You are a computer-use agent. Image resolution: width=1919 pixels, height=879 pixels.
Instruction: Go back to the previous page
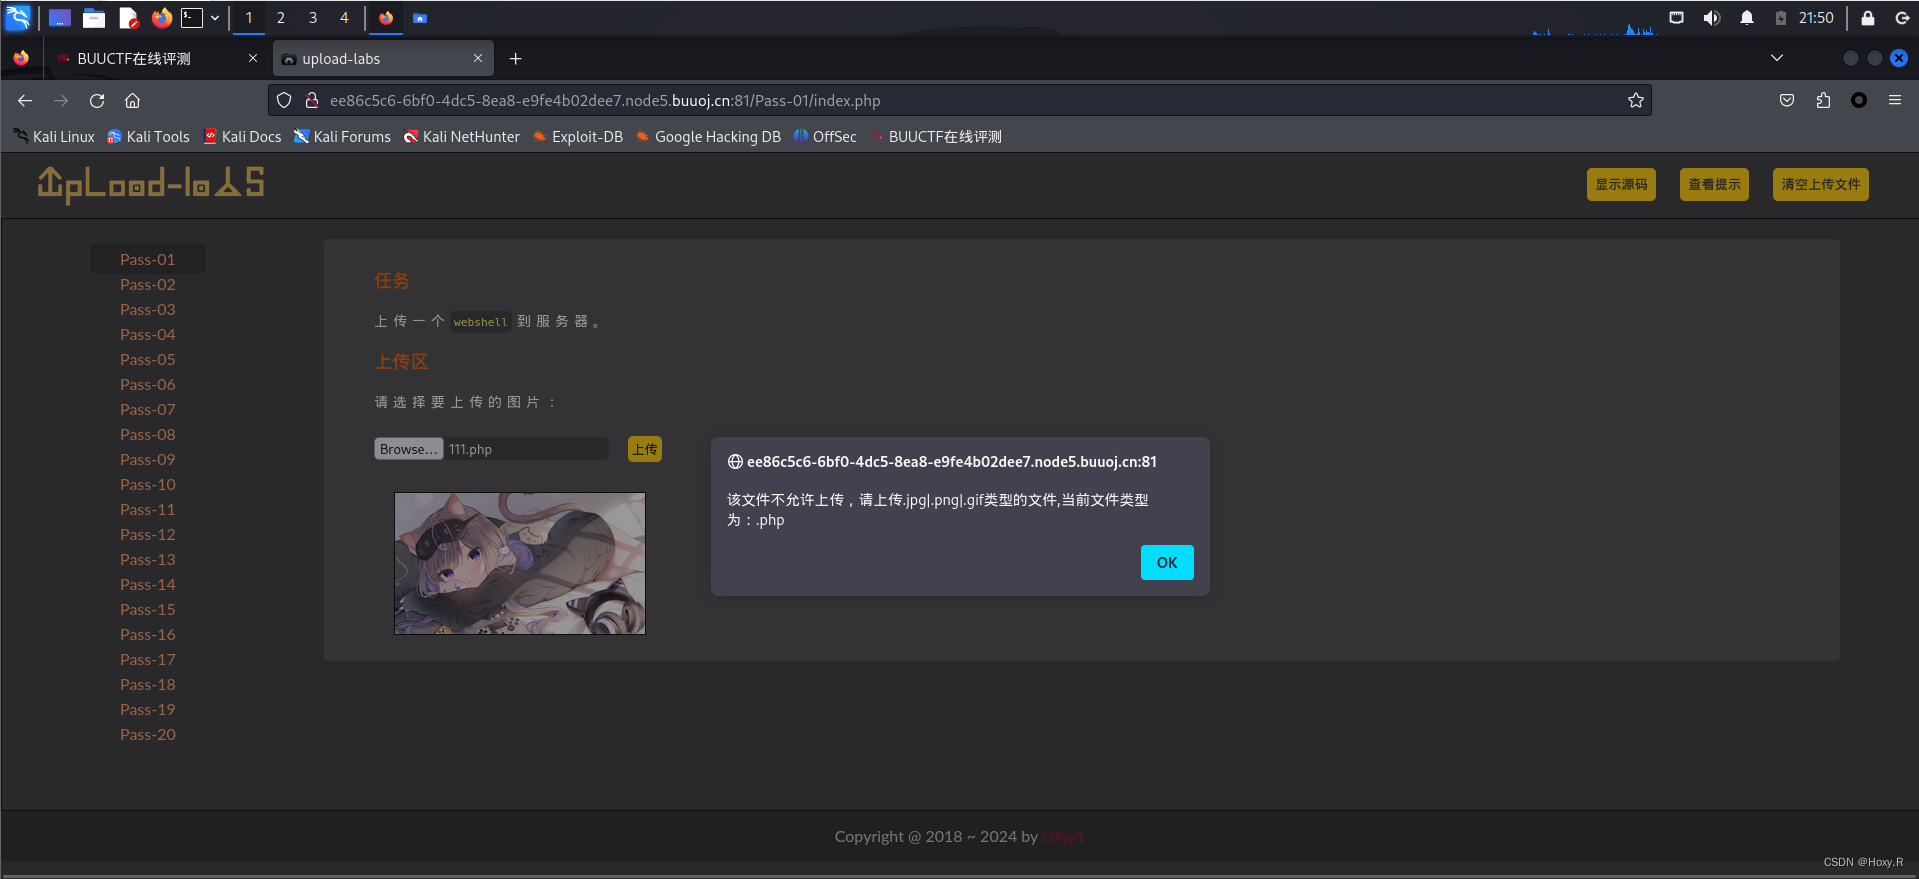(25, 100)
